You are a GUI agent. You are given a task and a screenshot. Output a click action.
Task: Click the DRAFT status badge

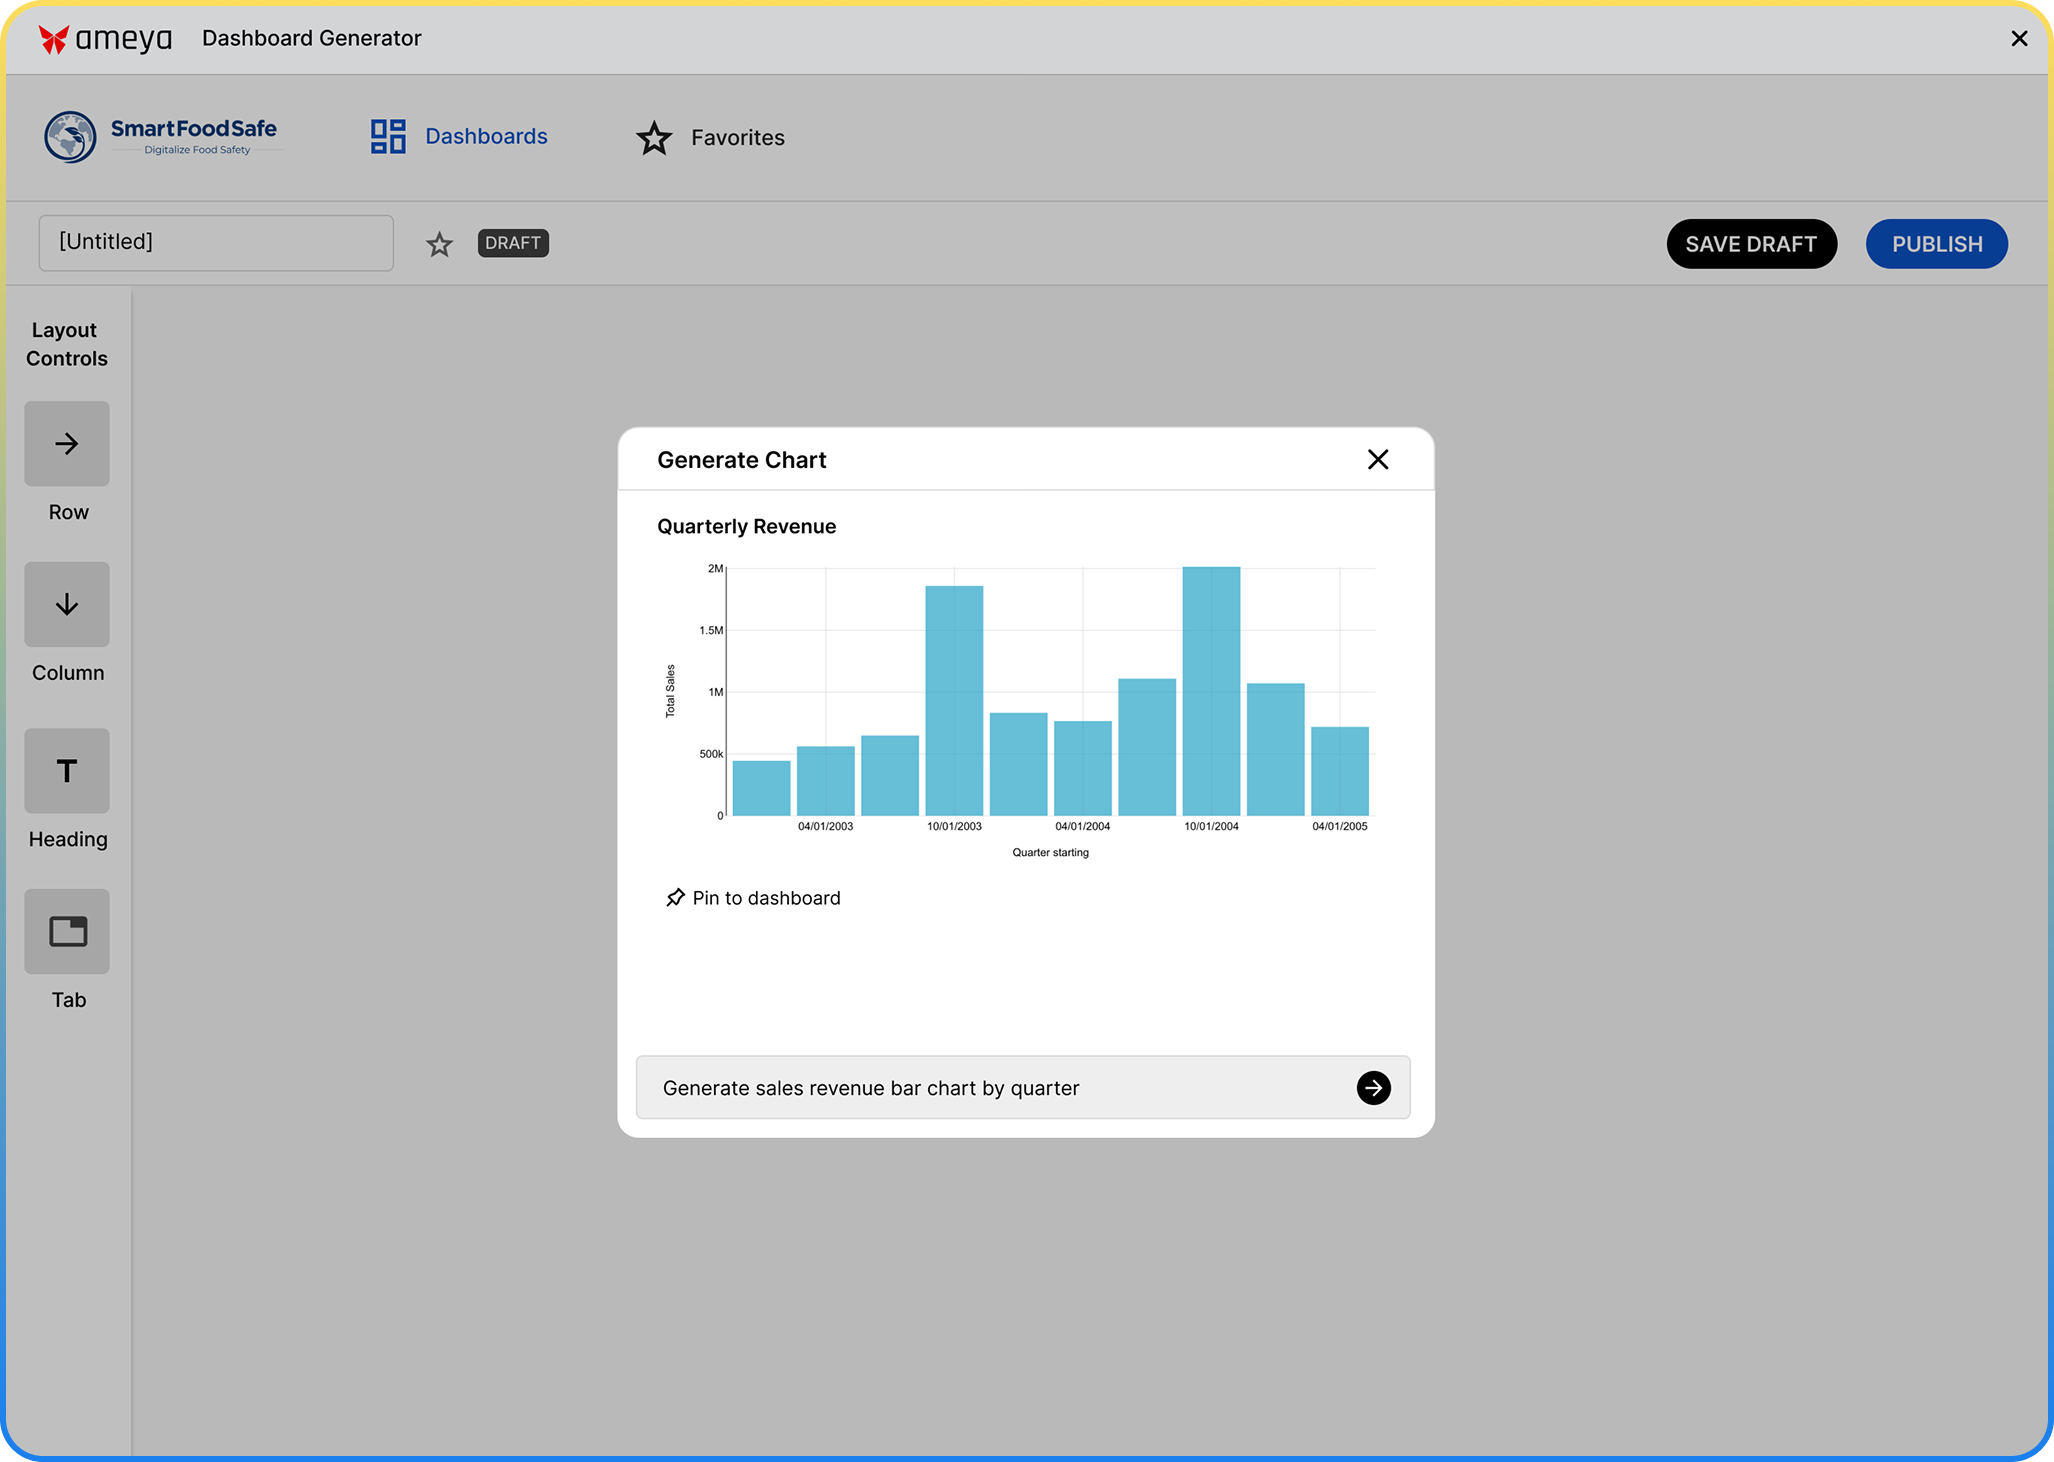click(513, 243)
